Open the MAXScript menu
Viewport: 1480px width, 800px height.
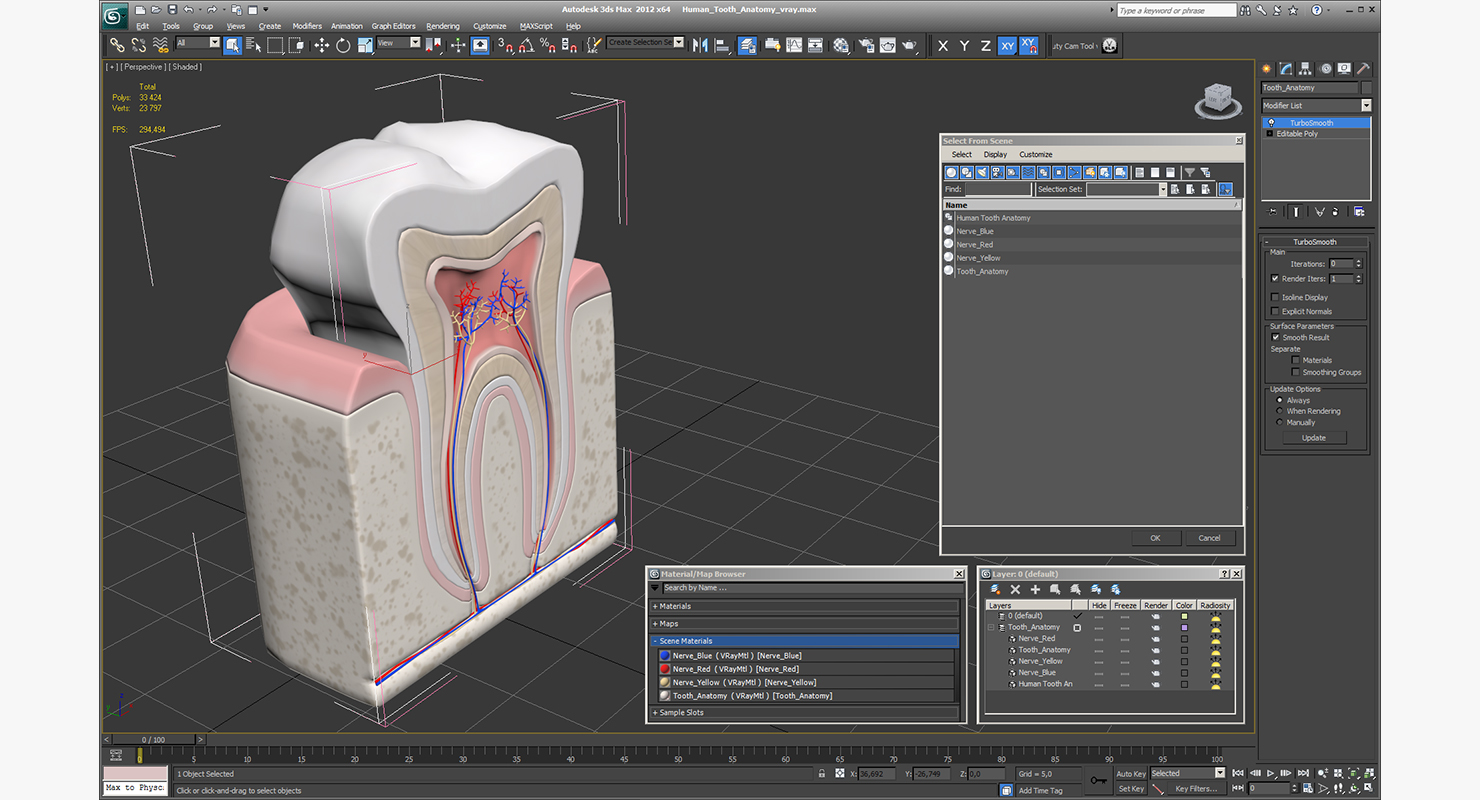[536, 26]
